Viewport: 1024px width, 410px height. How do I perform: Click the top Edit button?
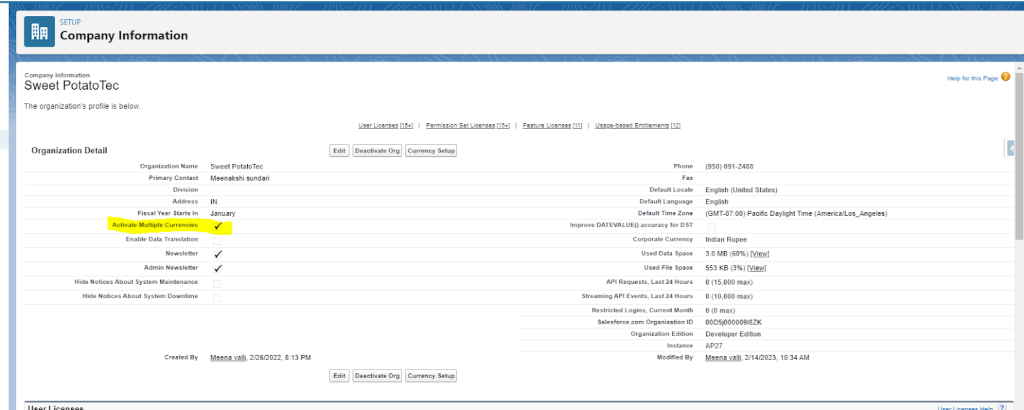(339, 151)
